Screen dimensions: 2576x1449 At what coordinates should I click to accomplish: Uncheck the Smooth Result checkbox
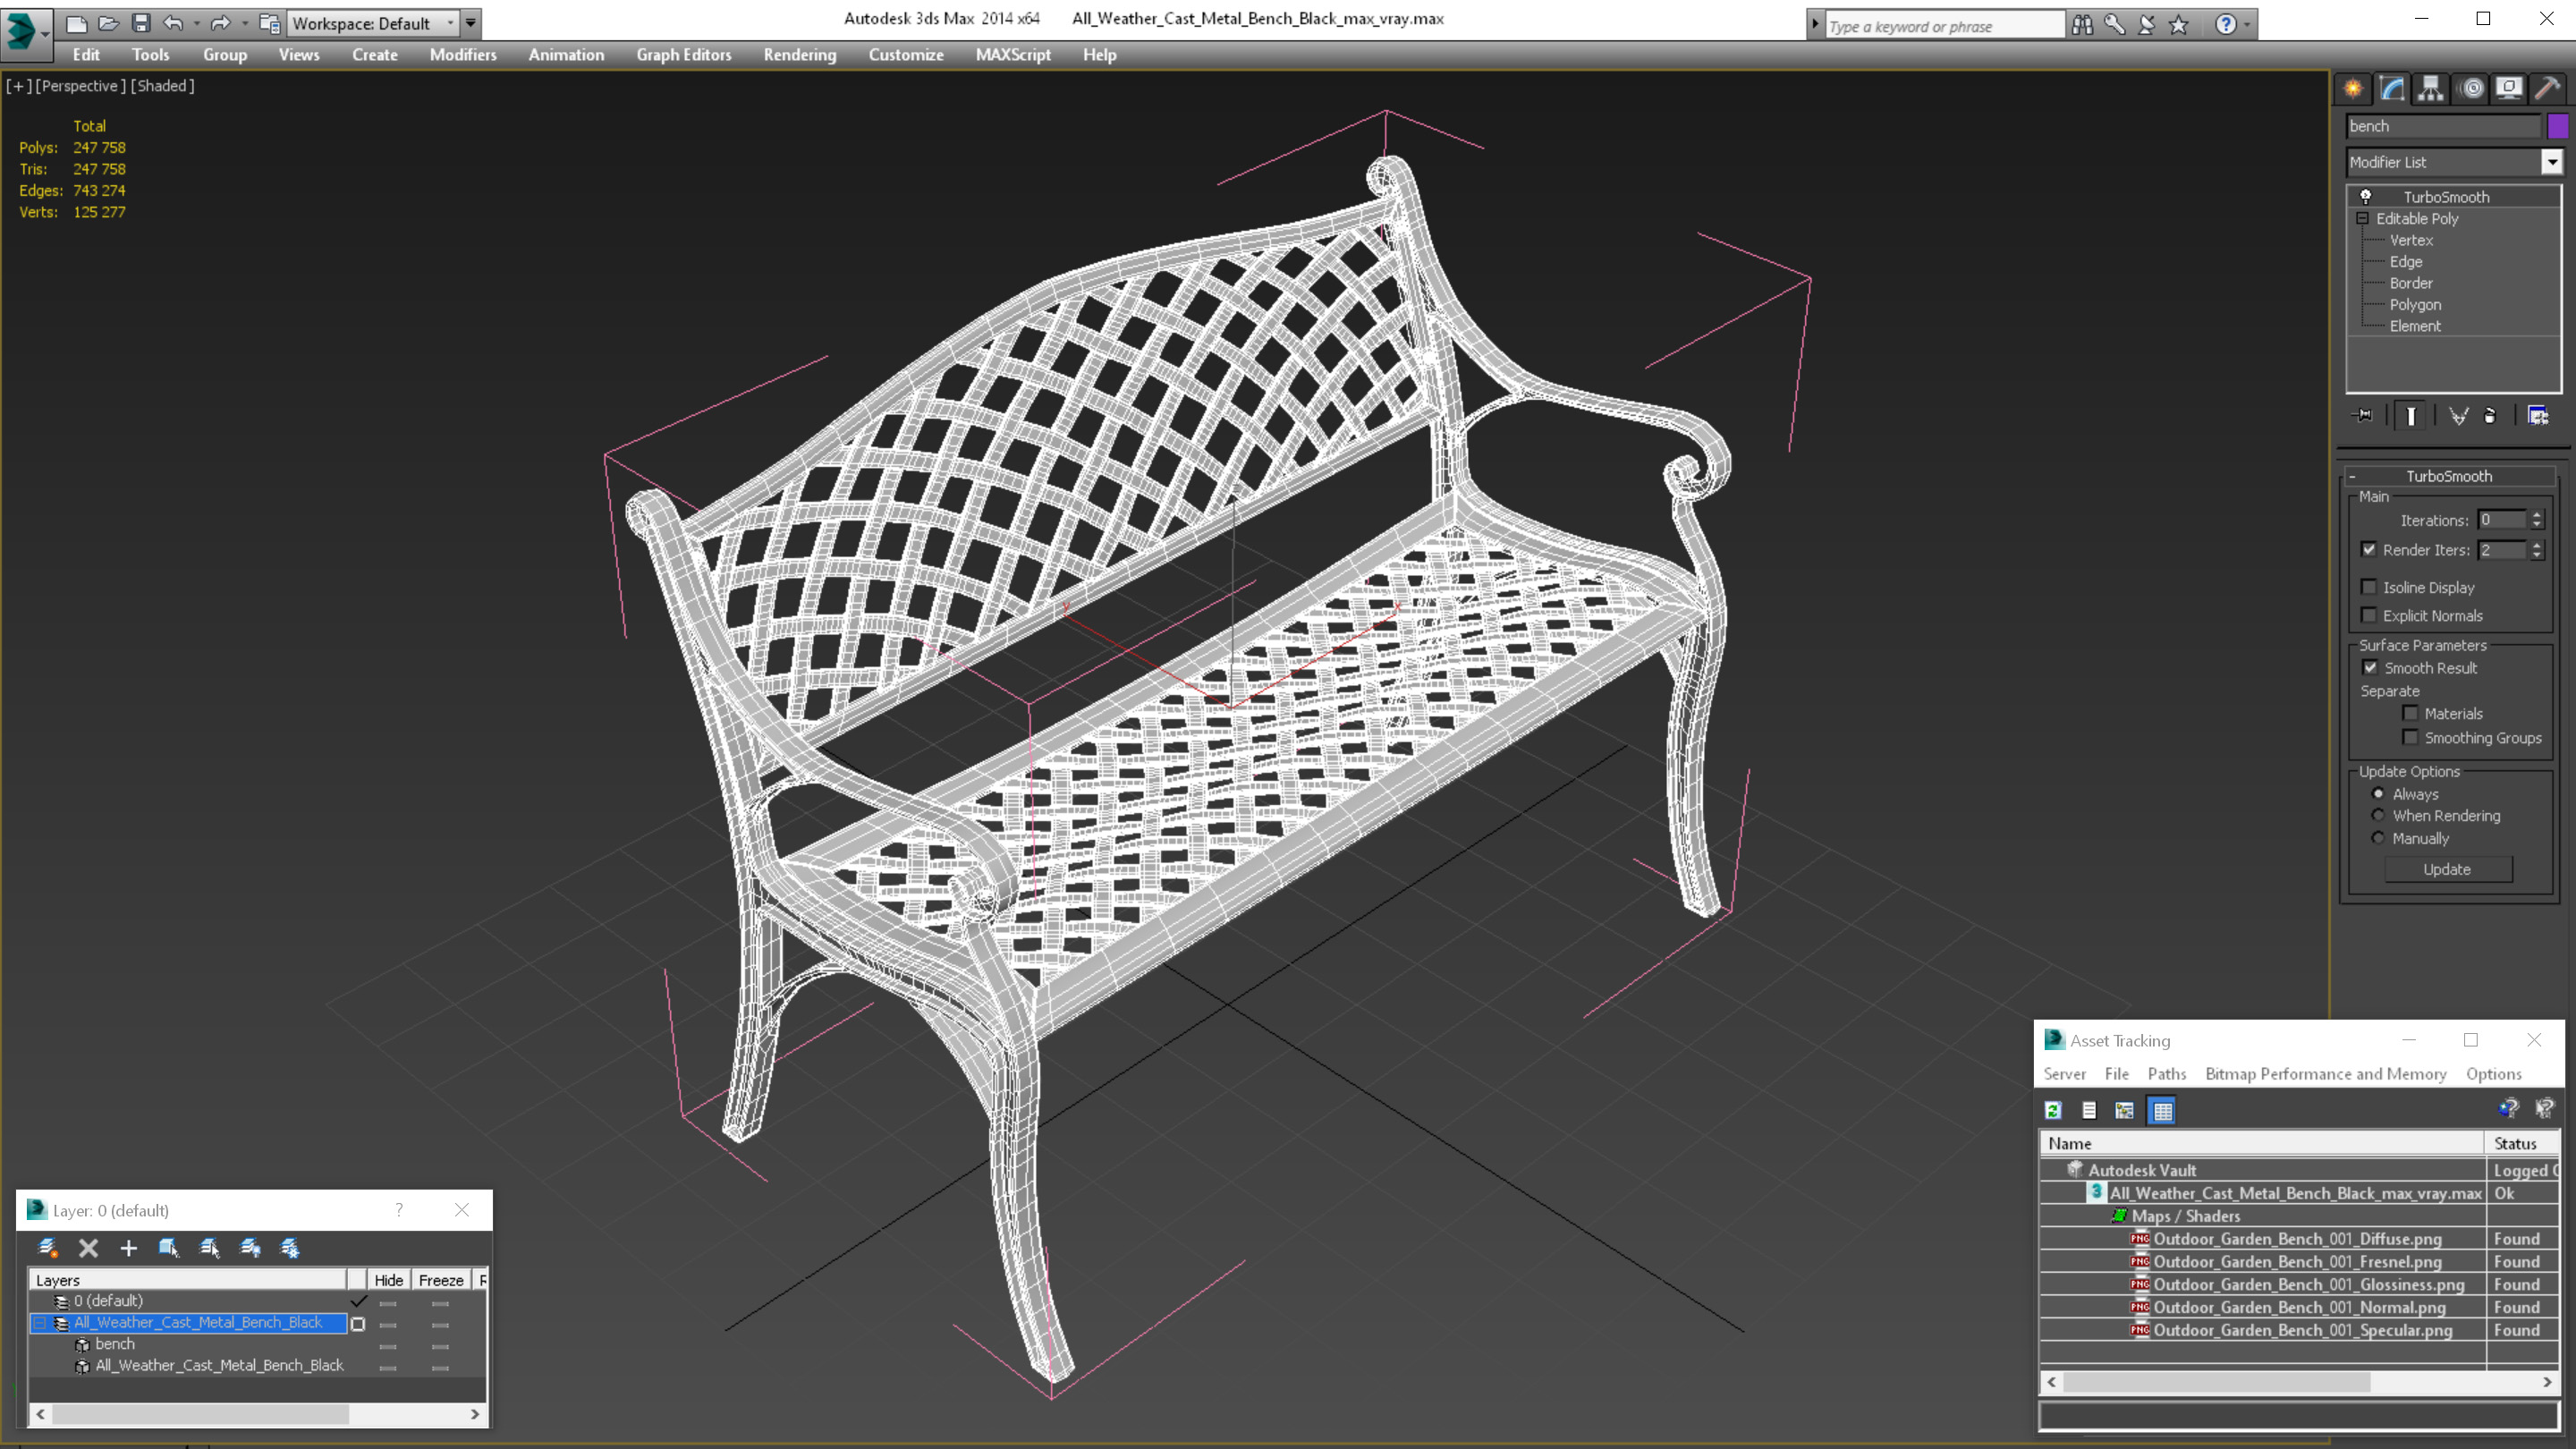(2370, 667)
